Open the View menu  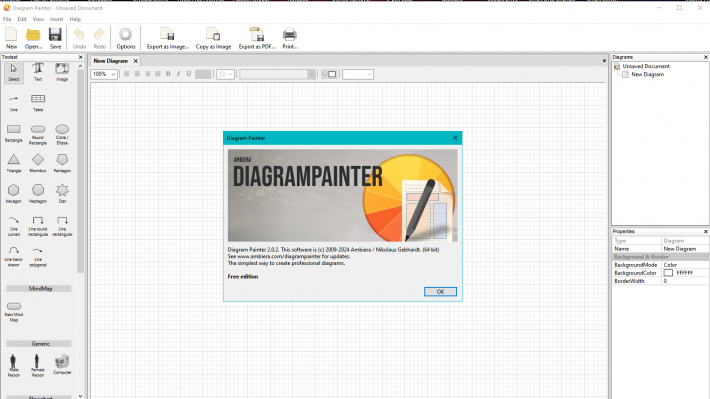pos(38,19)
